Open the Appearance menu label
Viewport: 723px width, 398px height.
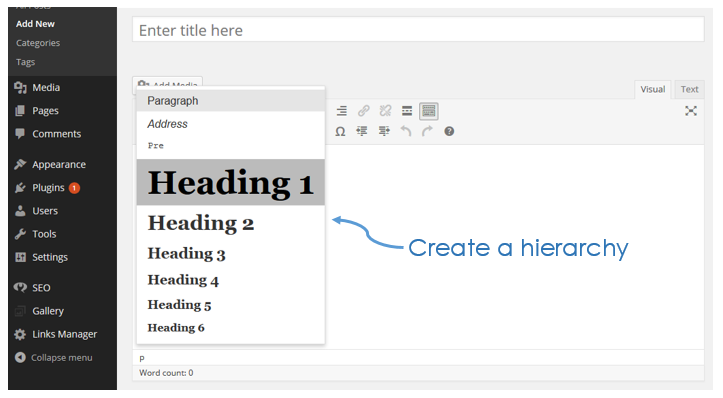click(x=59, y=165)
